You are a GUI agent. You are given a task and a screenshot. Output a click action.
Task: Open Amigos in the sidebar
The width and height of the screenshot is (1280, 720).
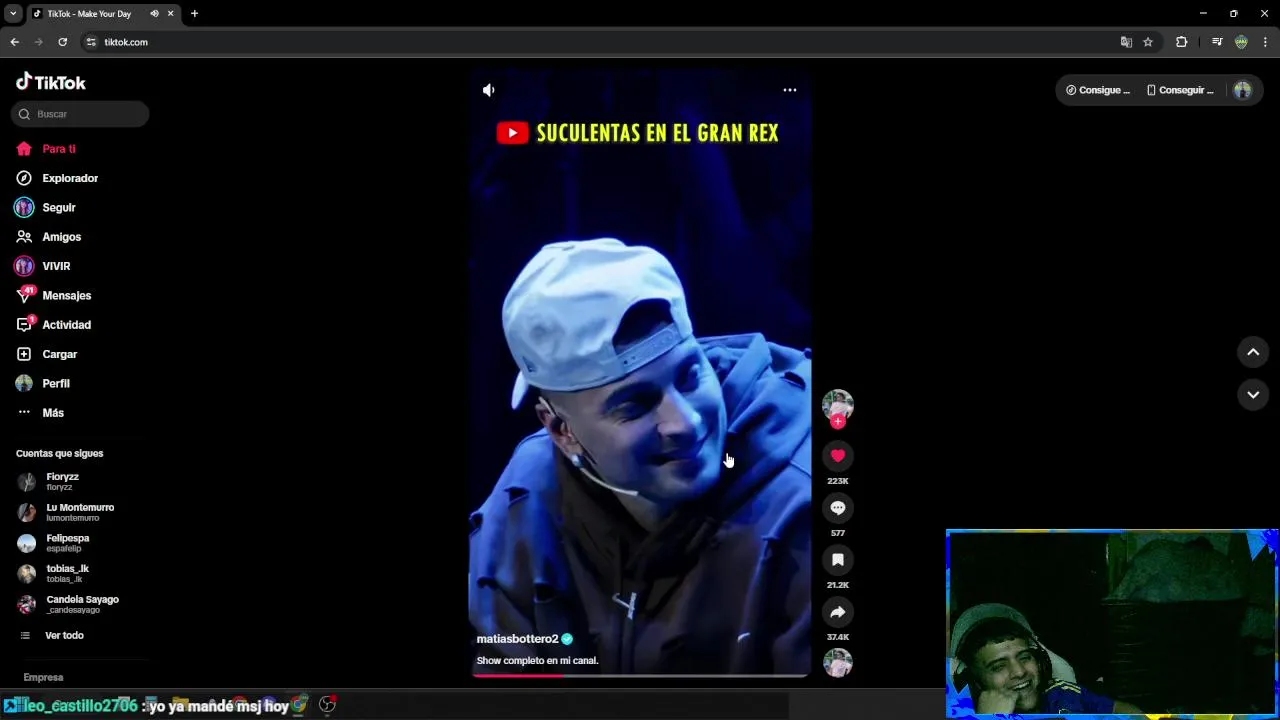(49, 237)
